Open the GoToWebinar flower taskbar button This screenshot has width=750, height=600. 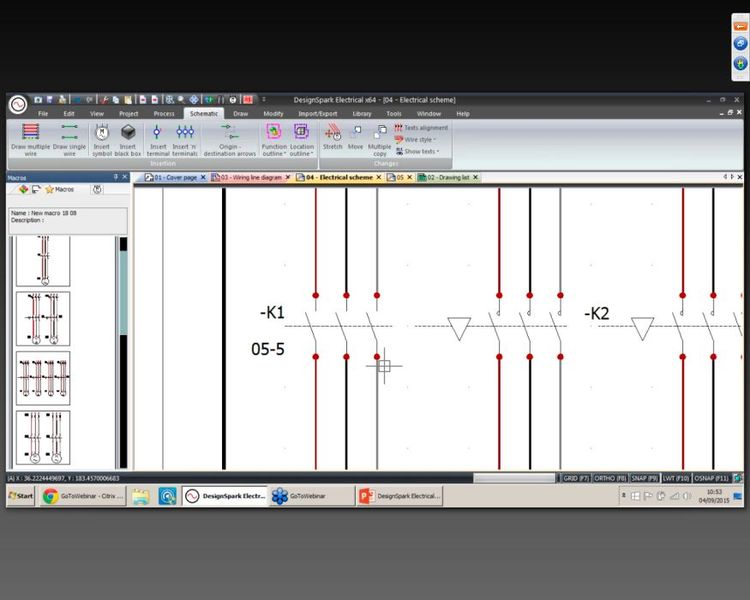coord(311,496)
